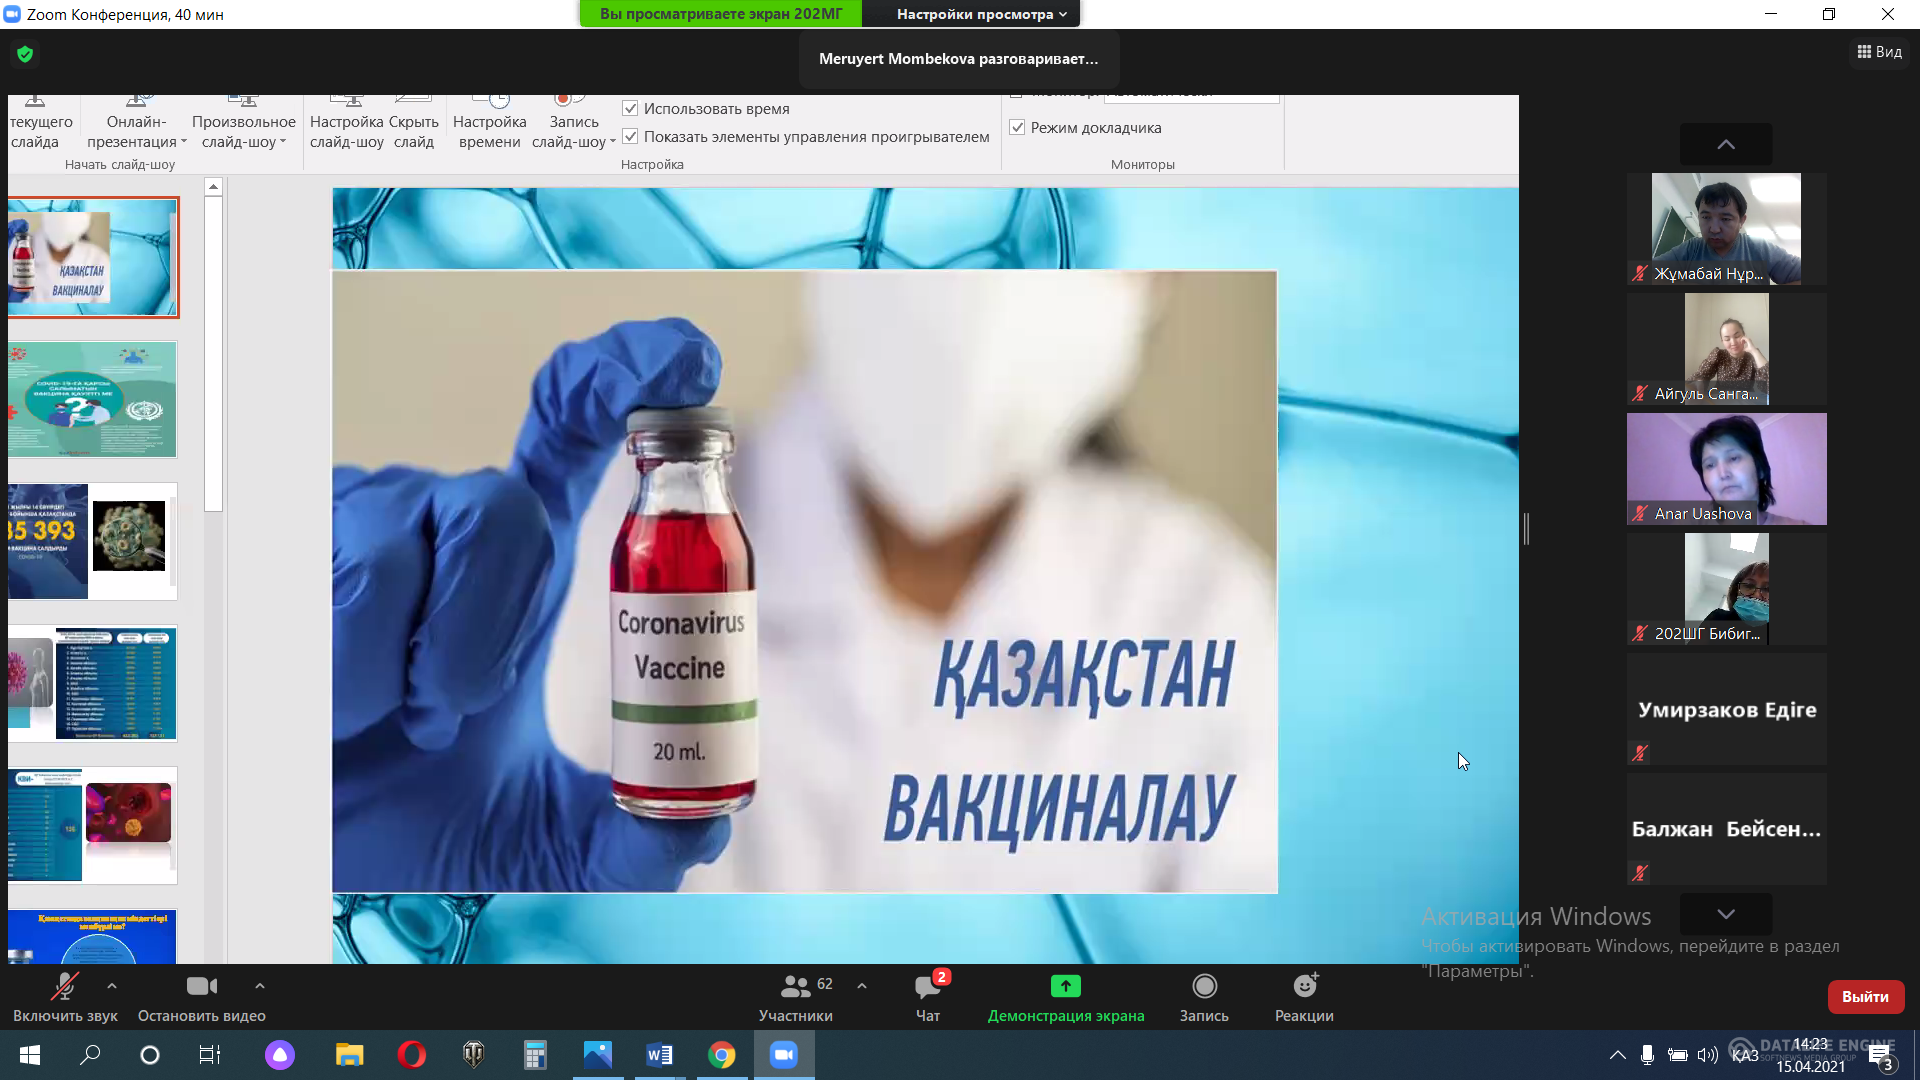This screenshot has height=1080, width=1920.
Task: Select the second slide thumbnail in panel
Action: 92,400
